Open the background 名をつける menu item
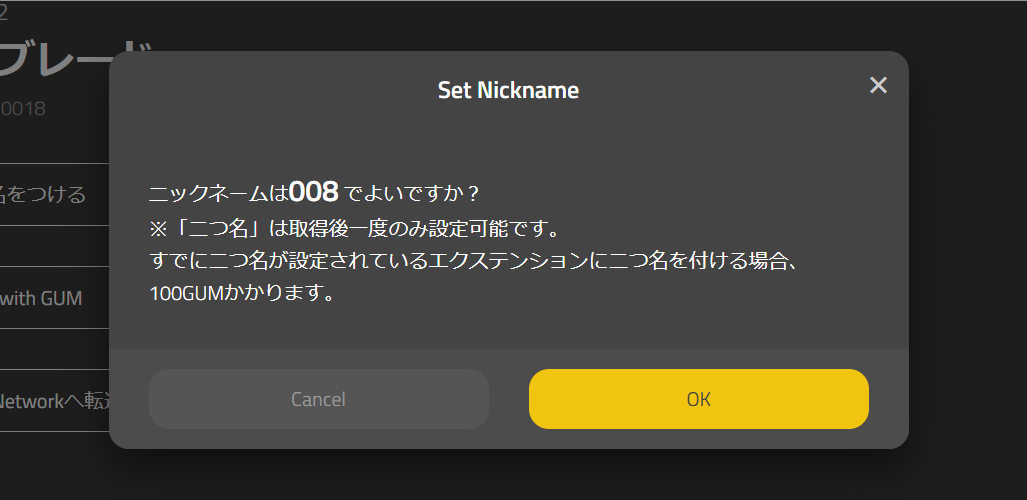This screenshot has width=1027, height=500. 45,194
